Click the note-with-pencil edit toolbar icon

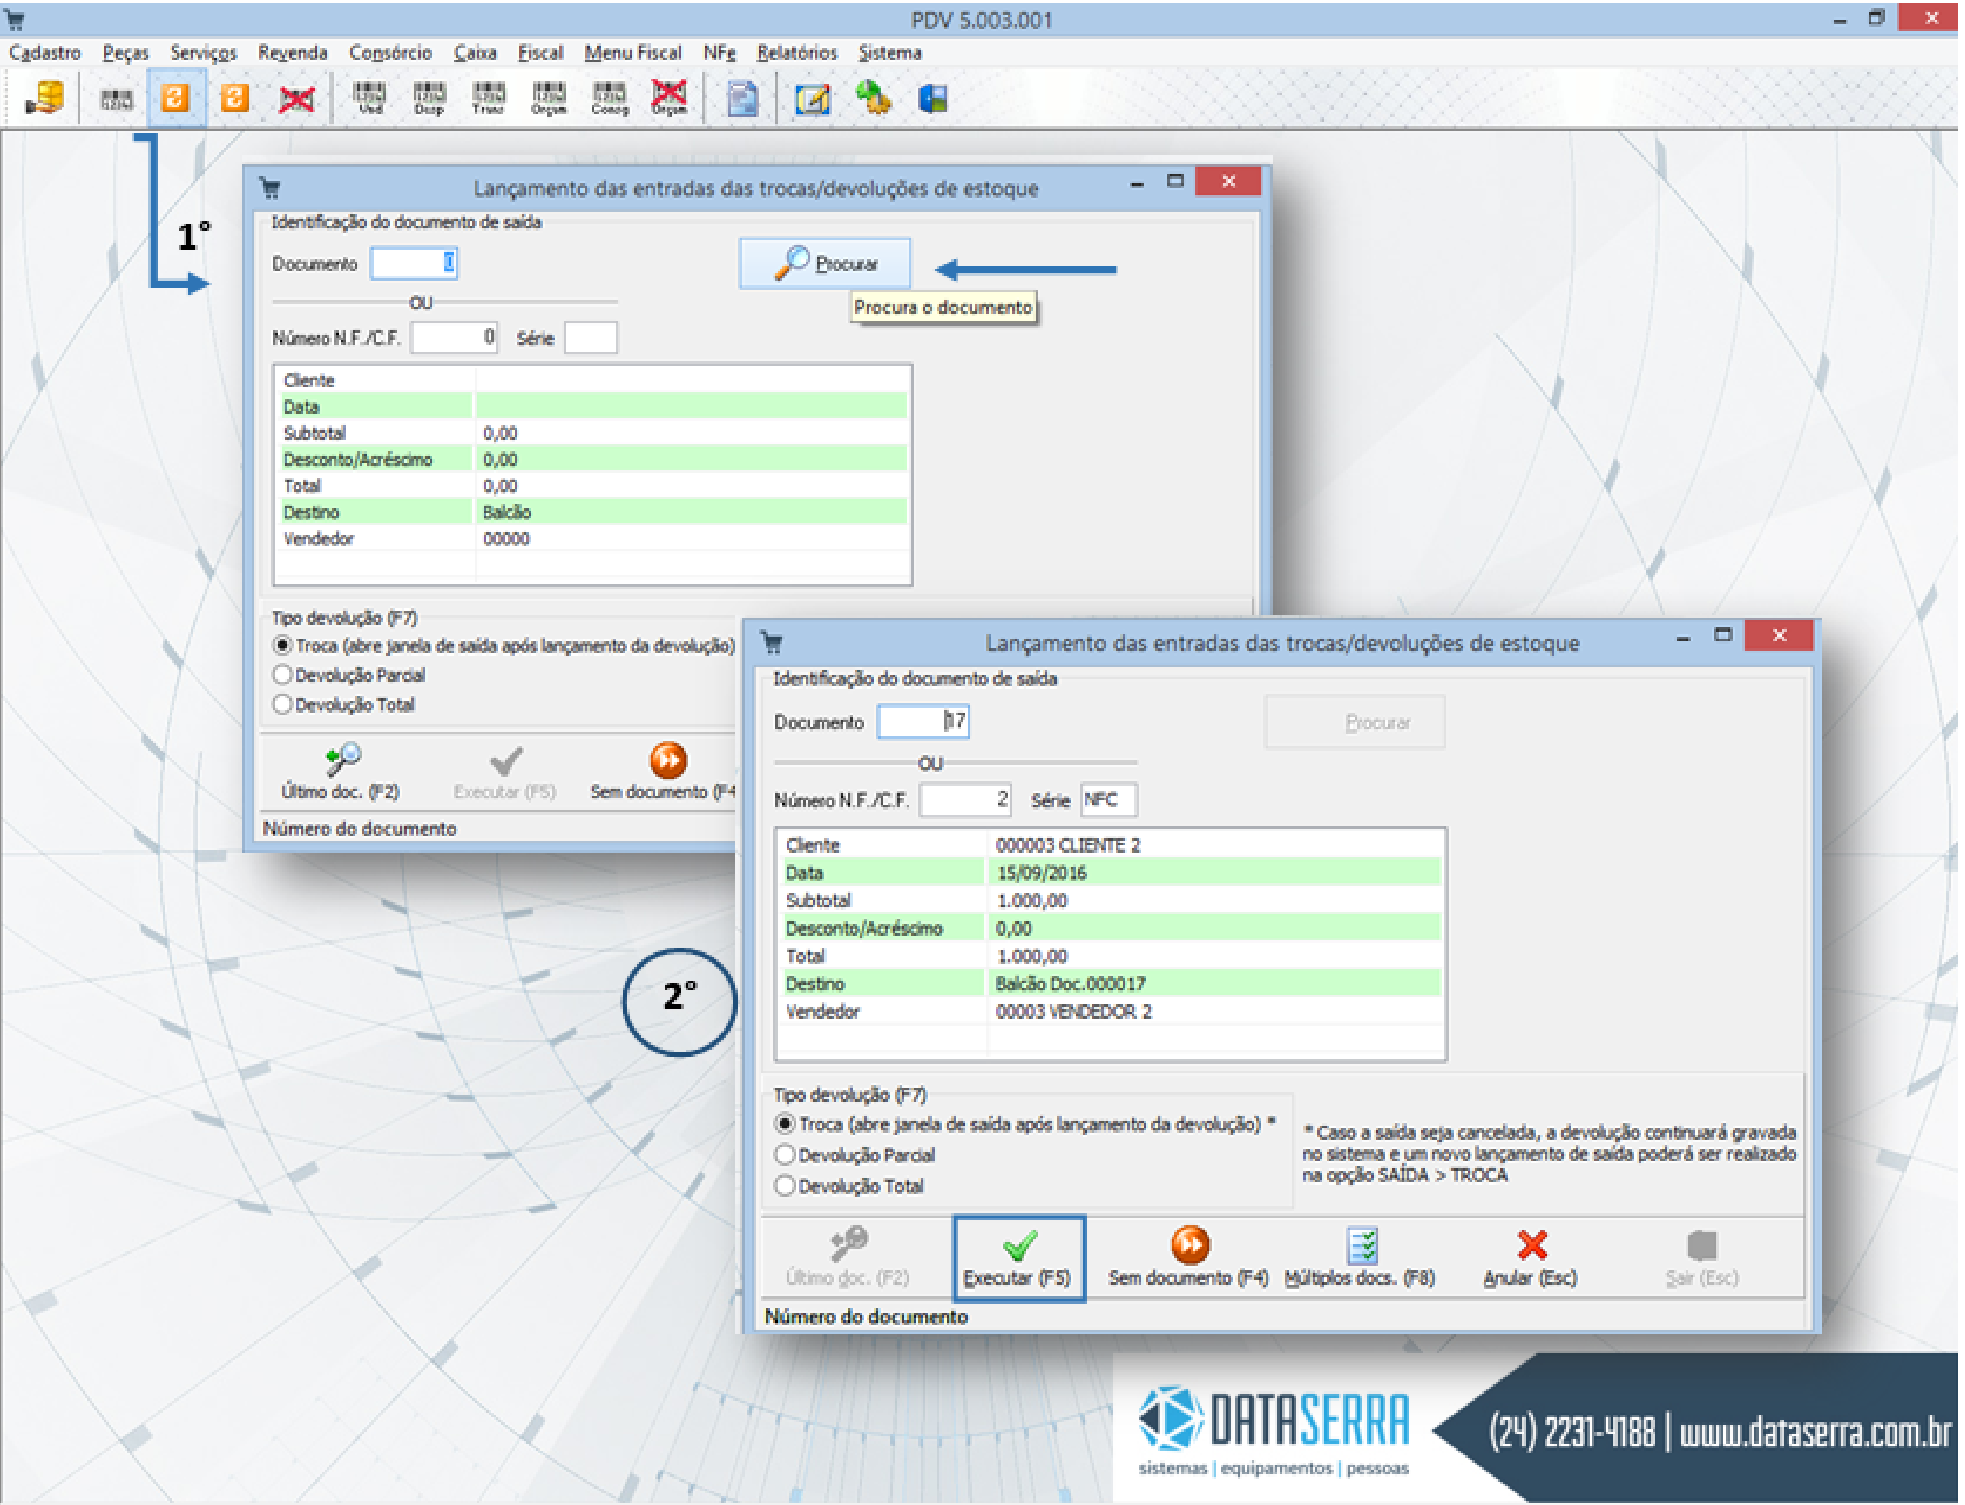pyautogui.click(x=812, y=99)
